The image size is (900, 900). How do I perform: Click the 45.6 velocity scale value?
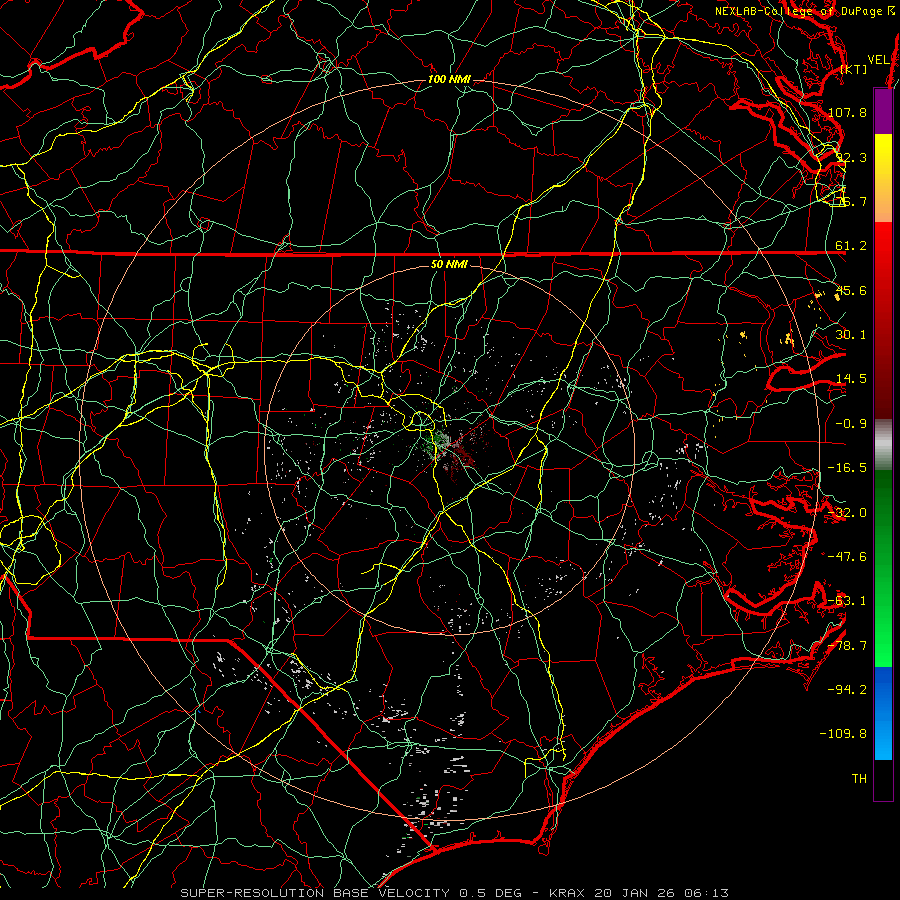851,290
